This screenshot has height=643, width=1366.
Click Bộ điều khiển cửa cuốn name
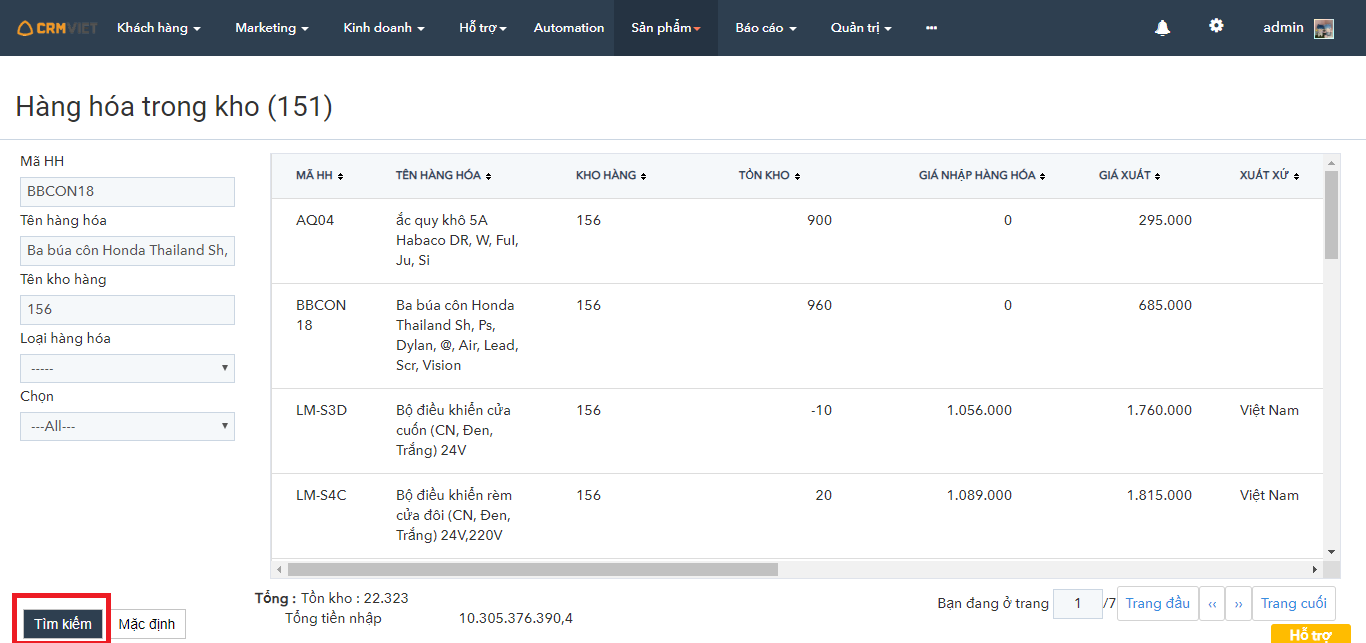pyautogui.click(x=454, y=430)
